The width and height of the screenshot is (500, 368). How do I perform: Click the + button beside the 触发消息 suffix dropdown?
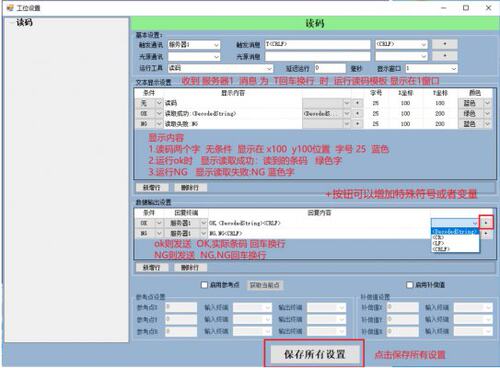coord(445,44)
